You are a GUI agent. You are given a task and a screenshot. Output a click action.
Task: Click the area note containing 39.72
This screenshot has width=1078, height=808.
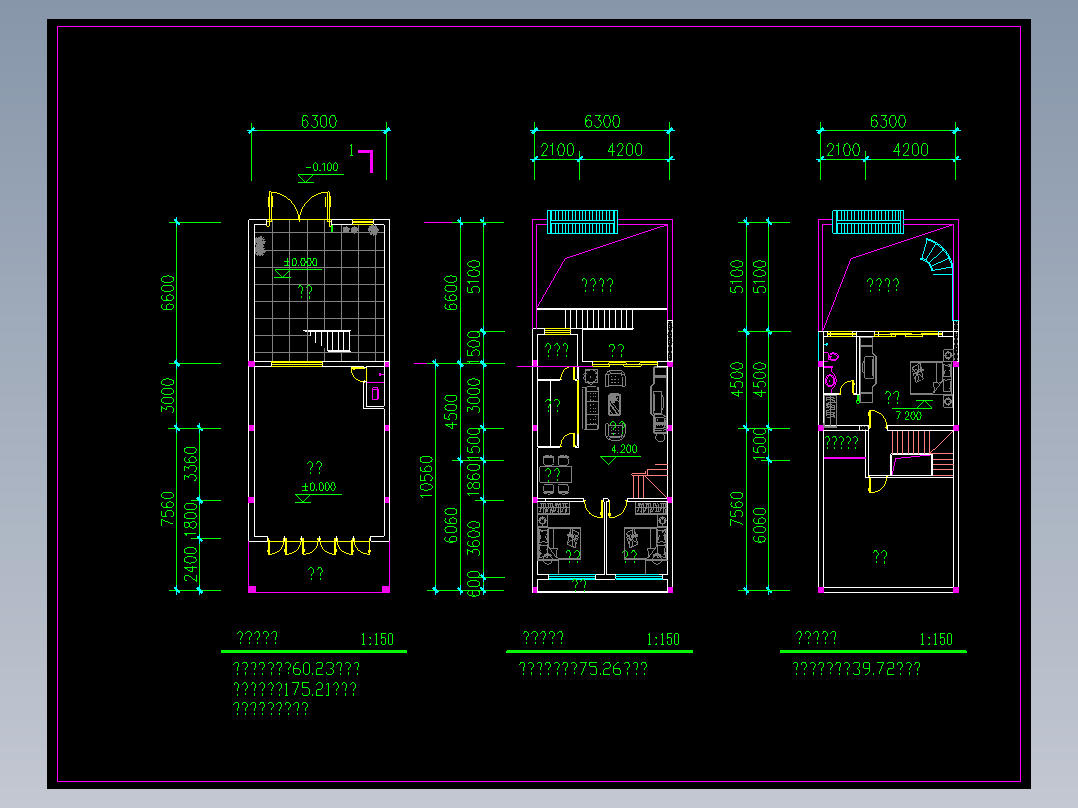tap(857, 668)
